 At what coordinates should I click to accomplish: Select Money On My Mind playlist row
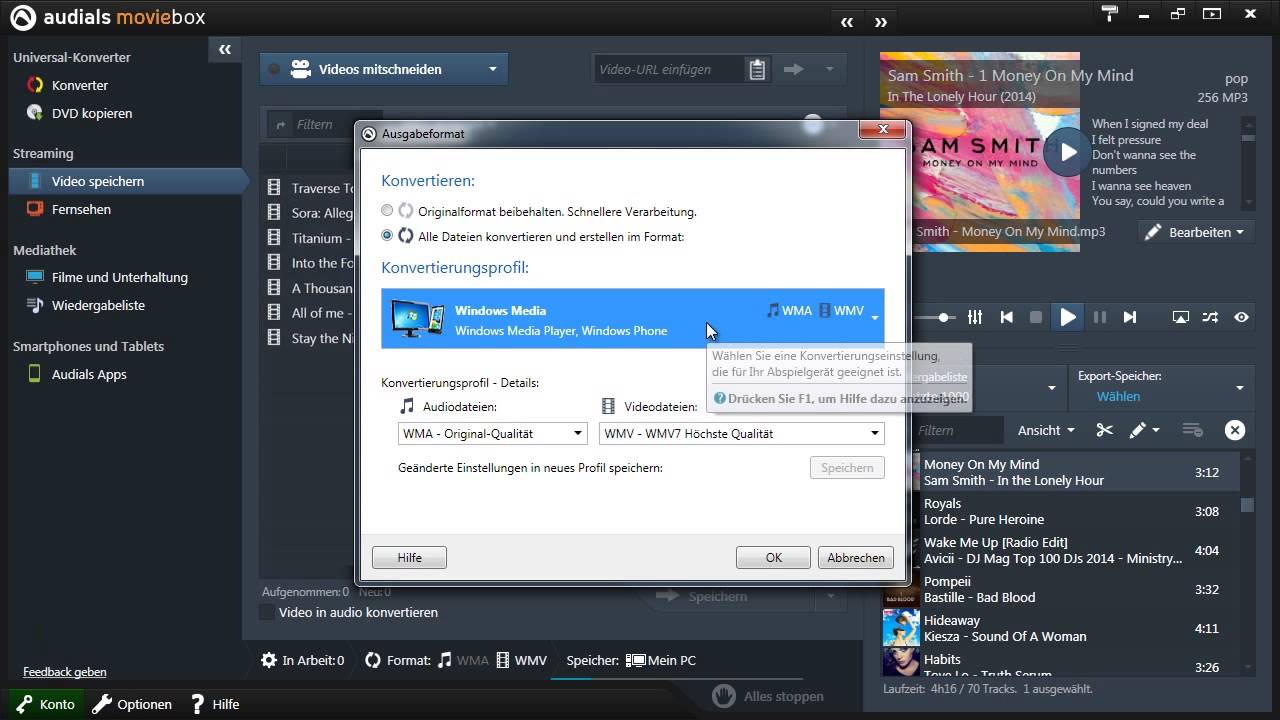(1063, 472)
